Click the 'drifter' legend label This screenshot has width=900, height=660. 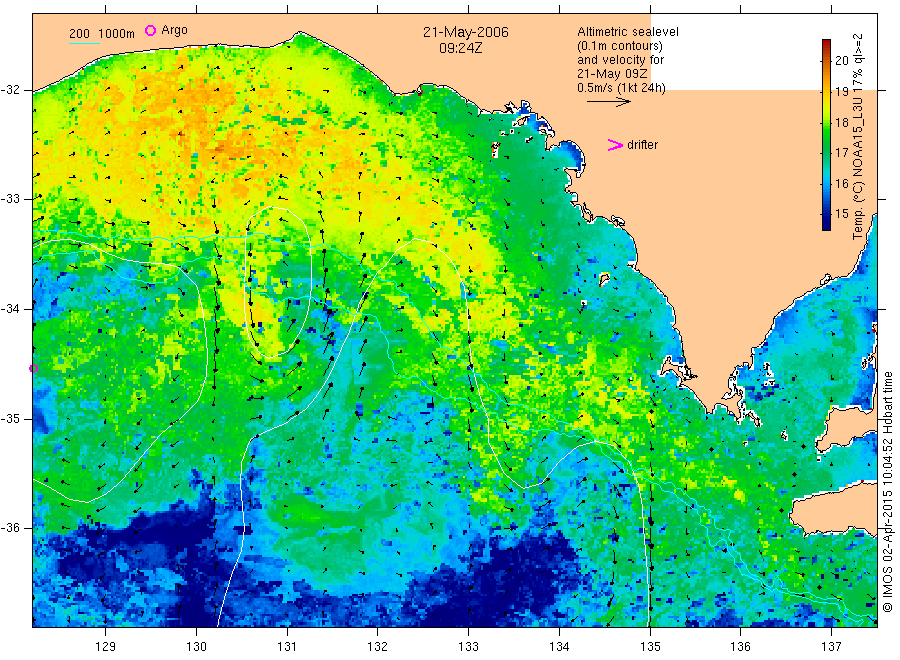pyautogui.click(x=642, y=145)
